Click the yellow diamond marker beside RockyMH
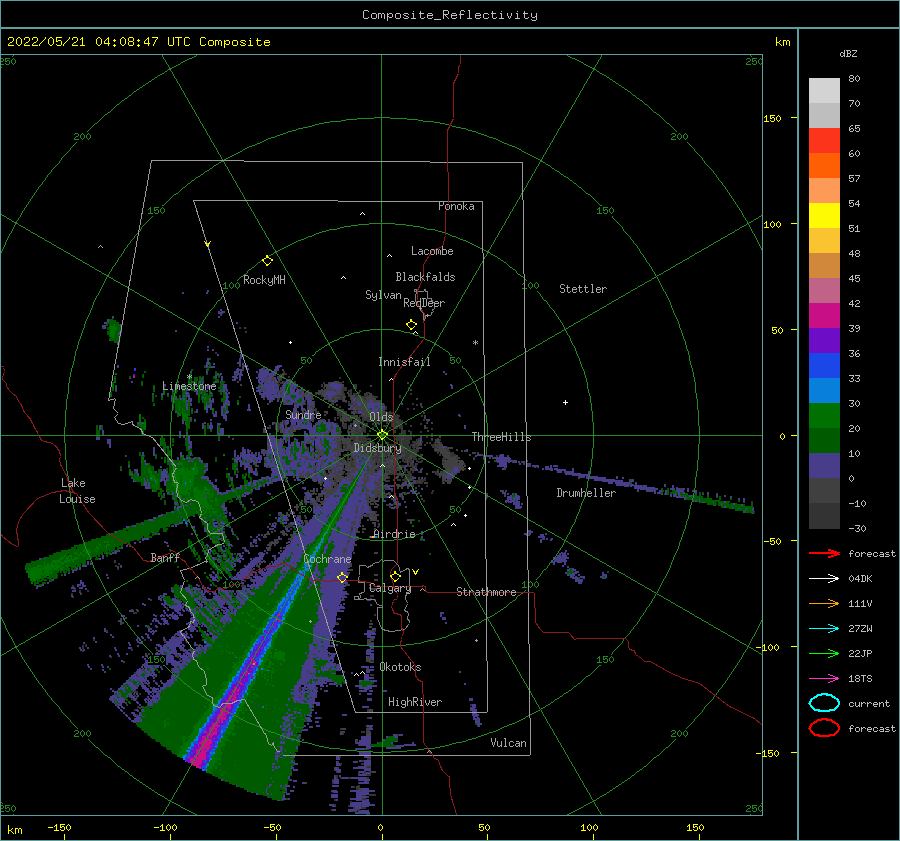 pyautogui.click(x=267, y=261)
